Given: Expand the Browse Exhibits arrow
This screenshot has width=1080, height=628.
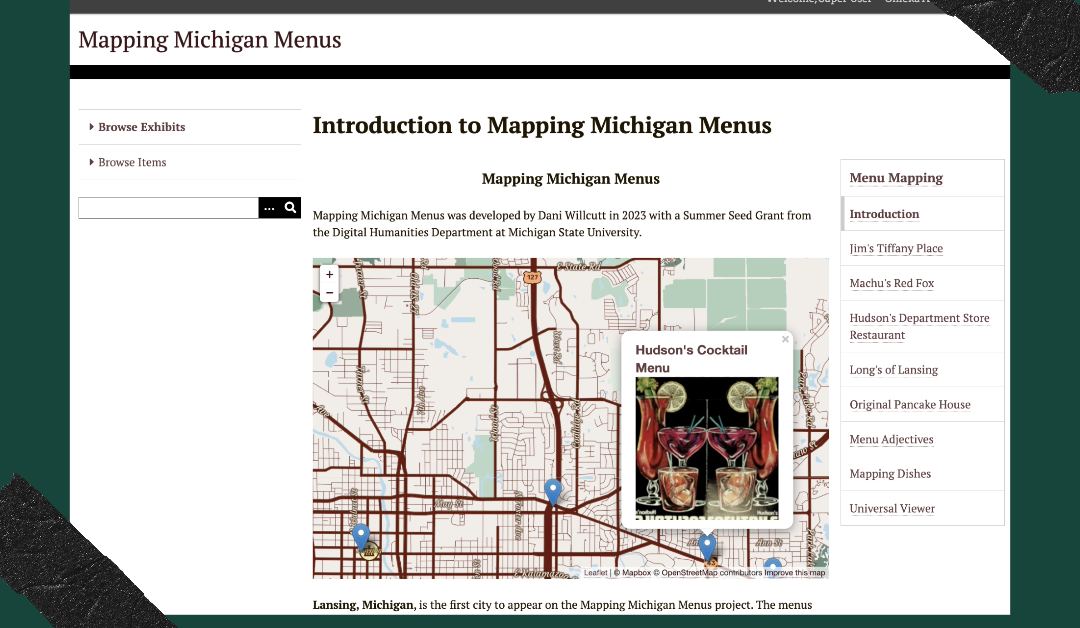Looking at the screenshot, I should click(x=92, y=127).
